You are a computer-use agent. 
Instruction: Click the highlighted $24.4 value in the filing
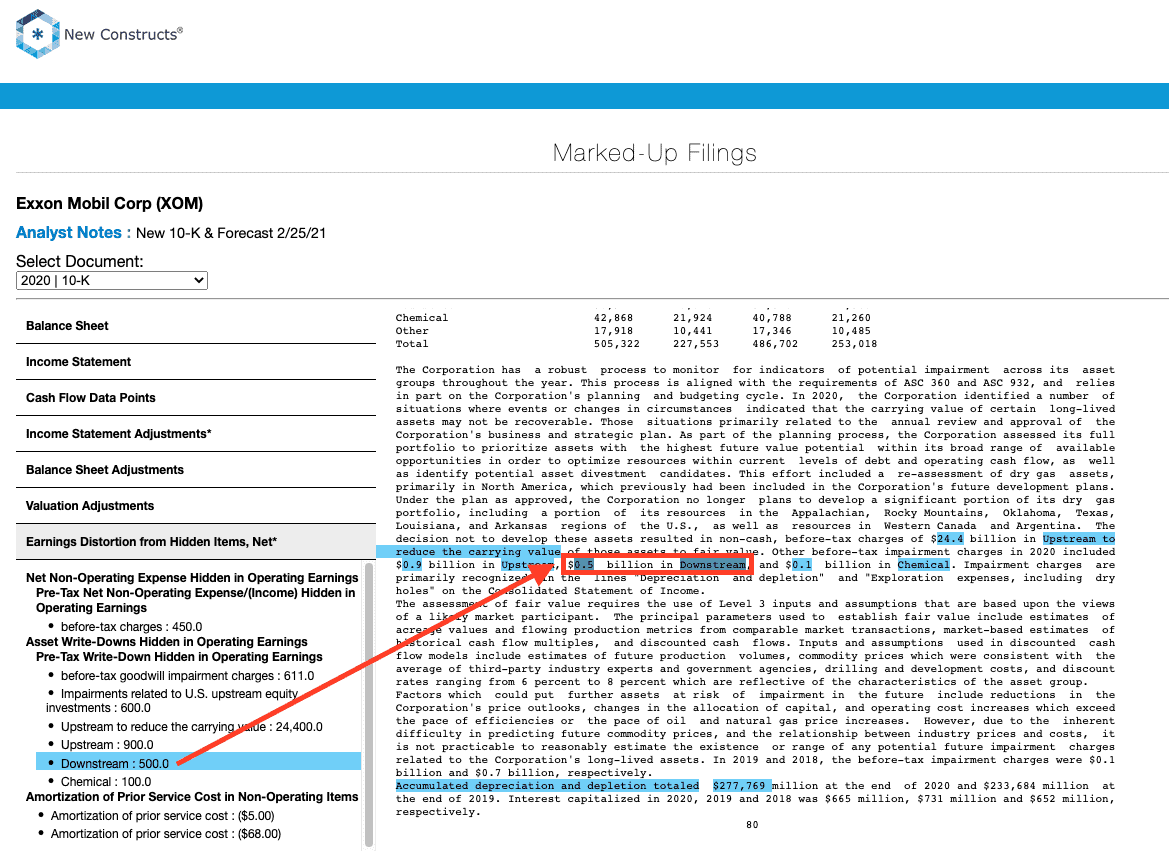click(950, 538)
